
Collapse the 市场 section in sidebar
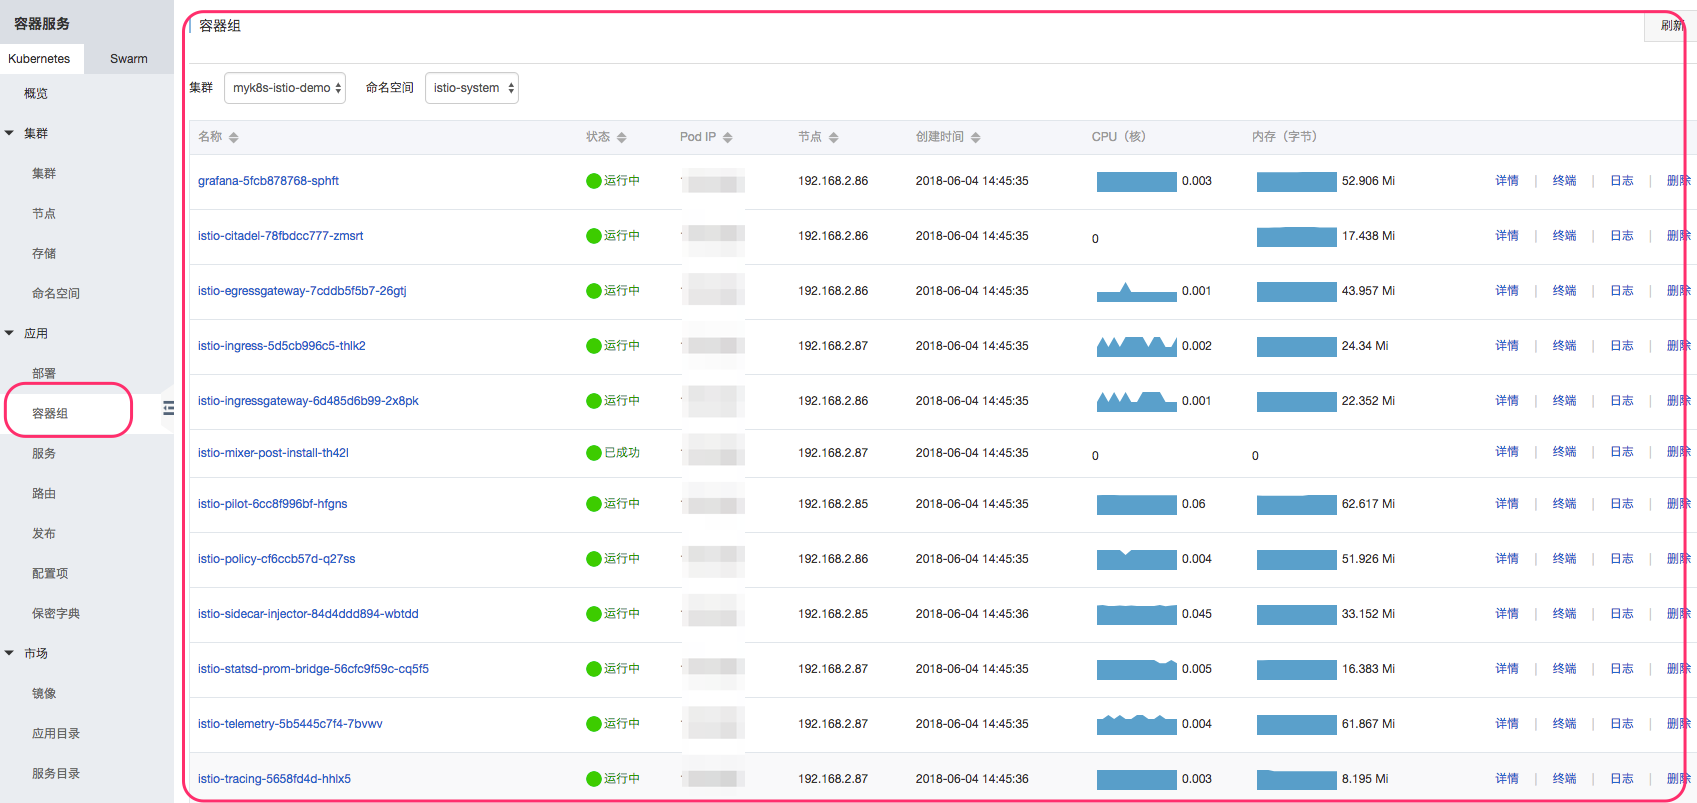9,653
